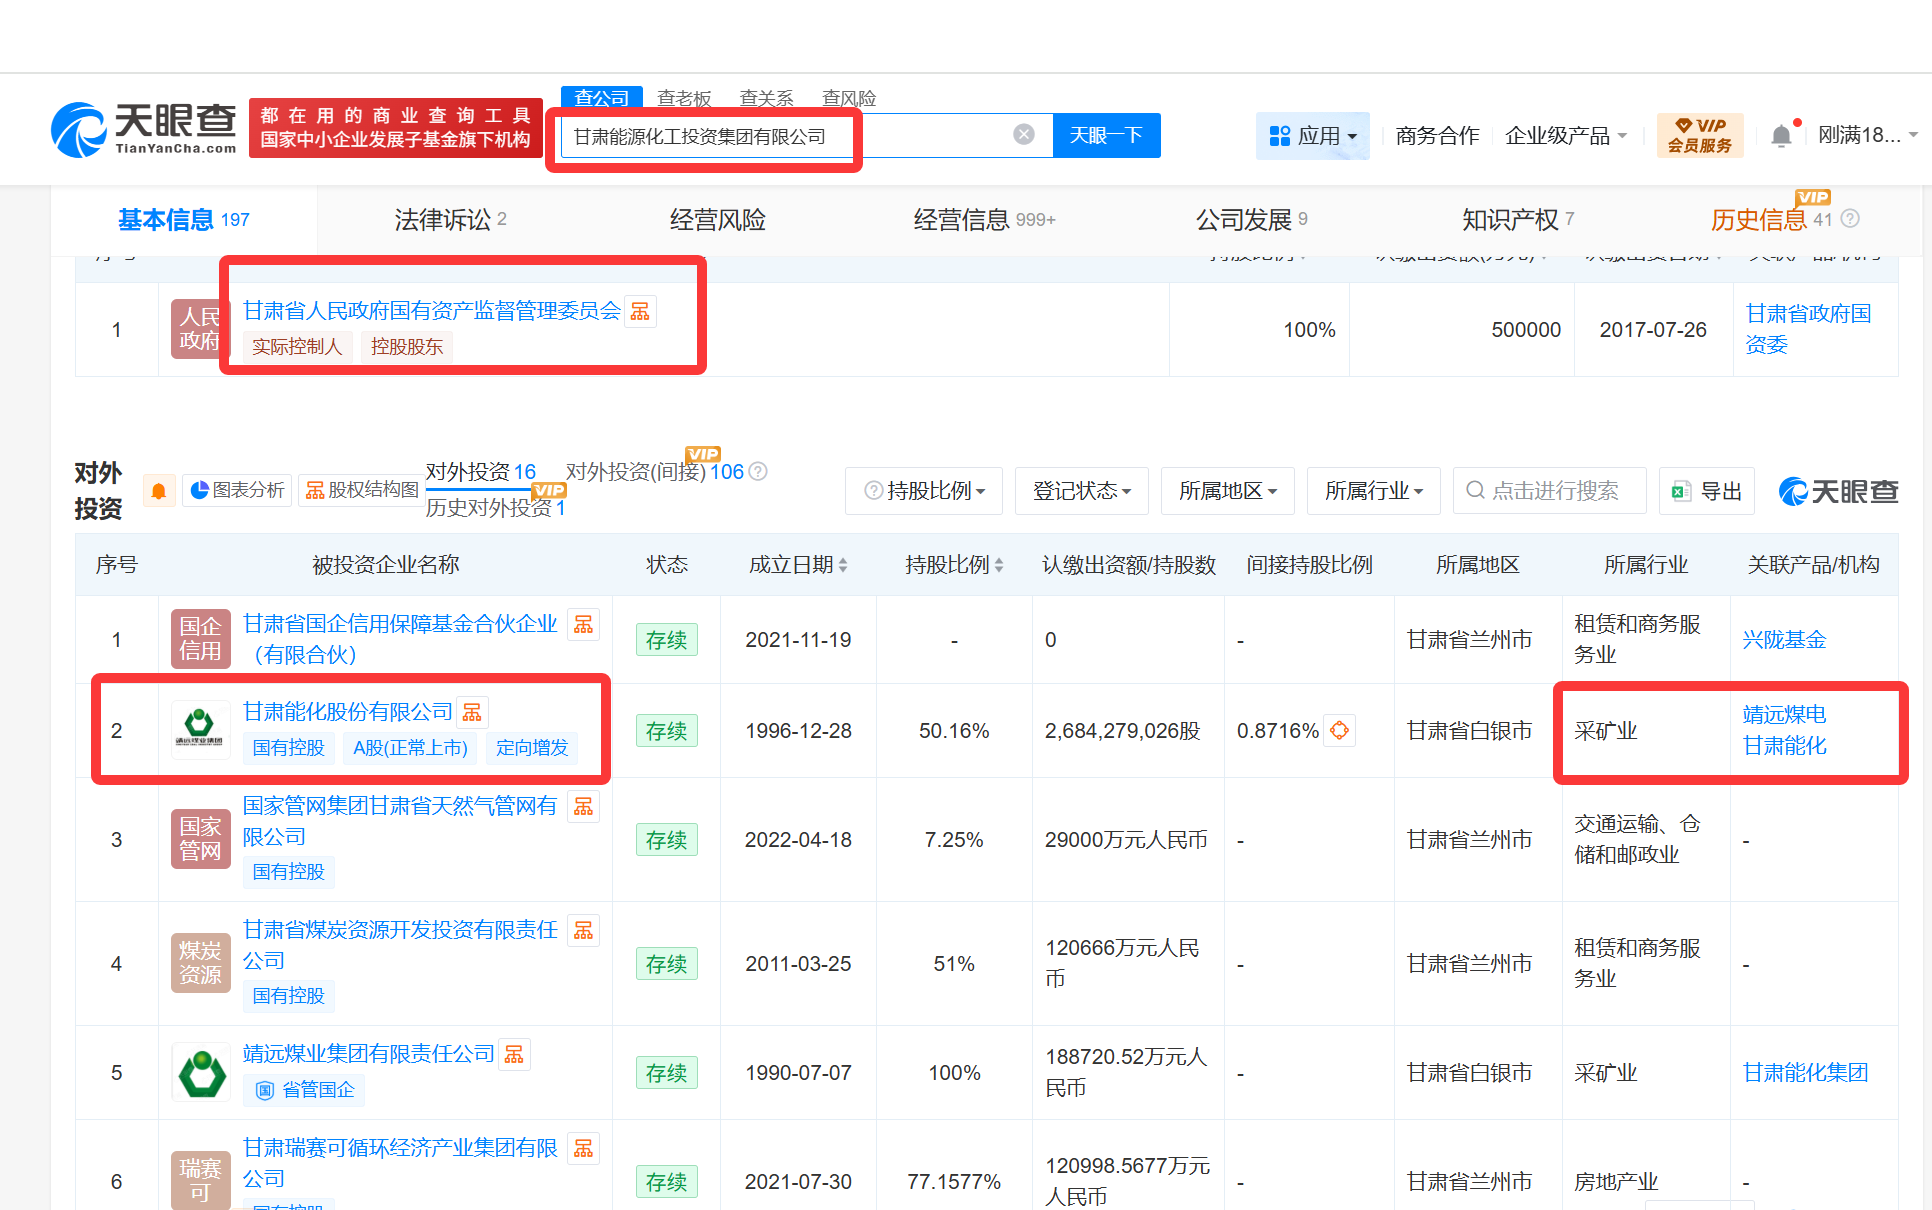Open equity structure icon beside 甘肃能化股份有限公司
This screenshot has height=1210, width=1932.
472,712
